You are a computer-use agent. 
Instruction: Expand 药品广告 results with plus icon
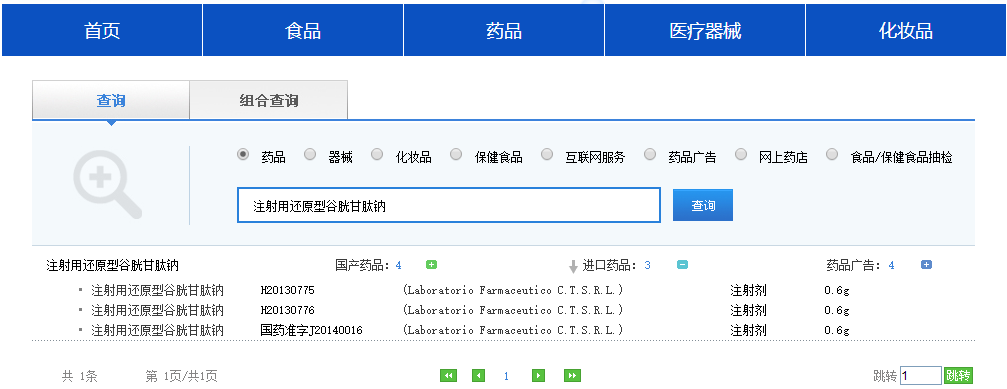click(x=926, y=264)
